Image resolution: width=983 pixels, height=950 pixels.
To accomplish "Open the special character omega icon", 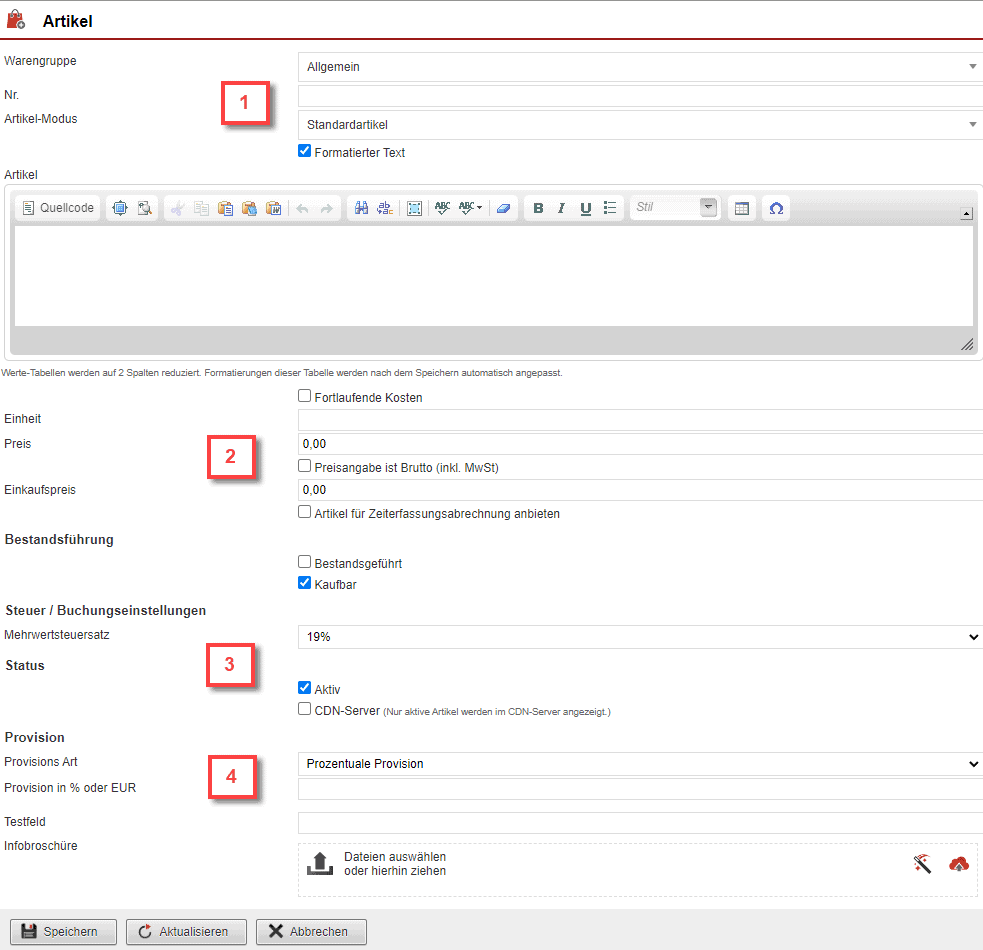I will click(776, 208).
